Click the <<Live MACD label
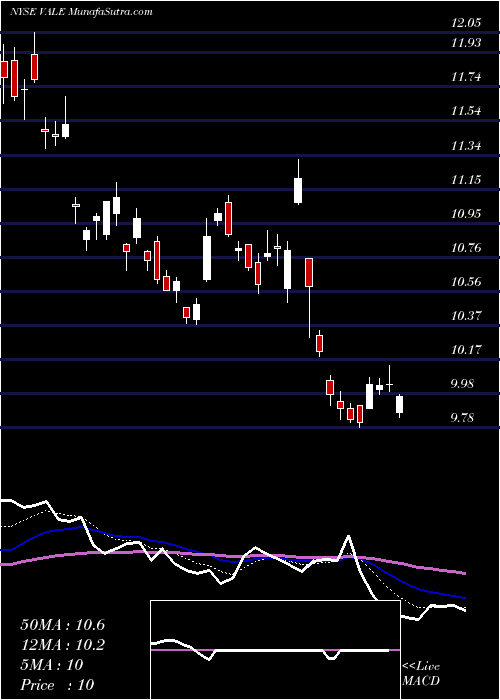This screenshot has width=500, height=700. pyautogui.click(x=421, y=674)
